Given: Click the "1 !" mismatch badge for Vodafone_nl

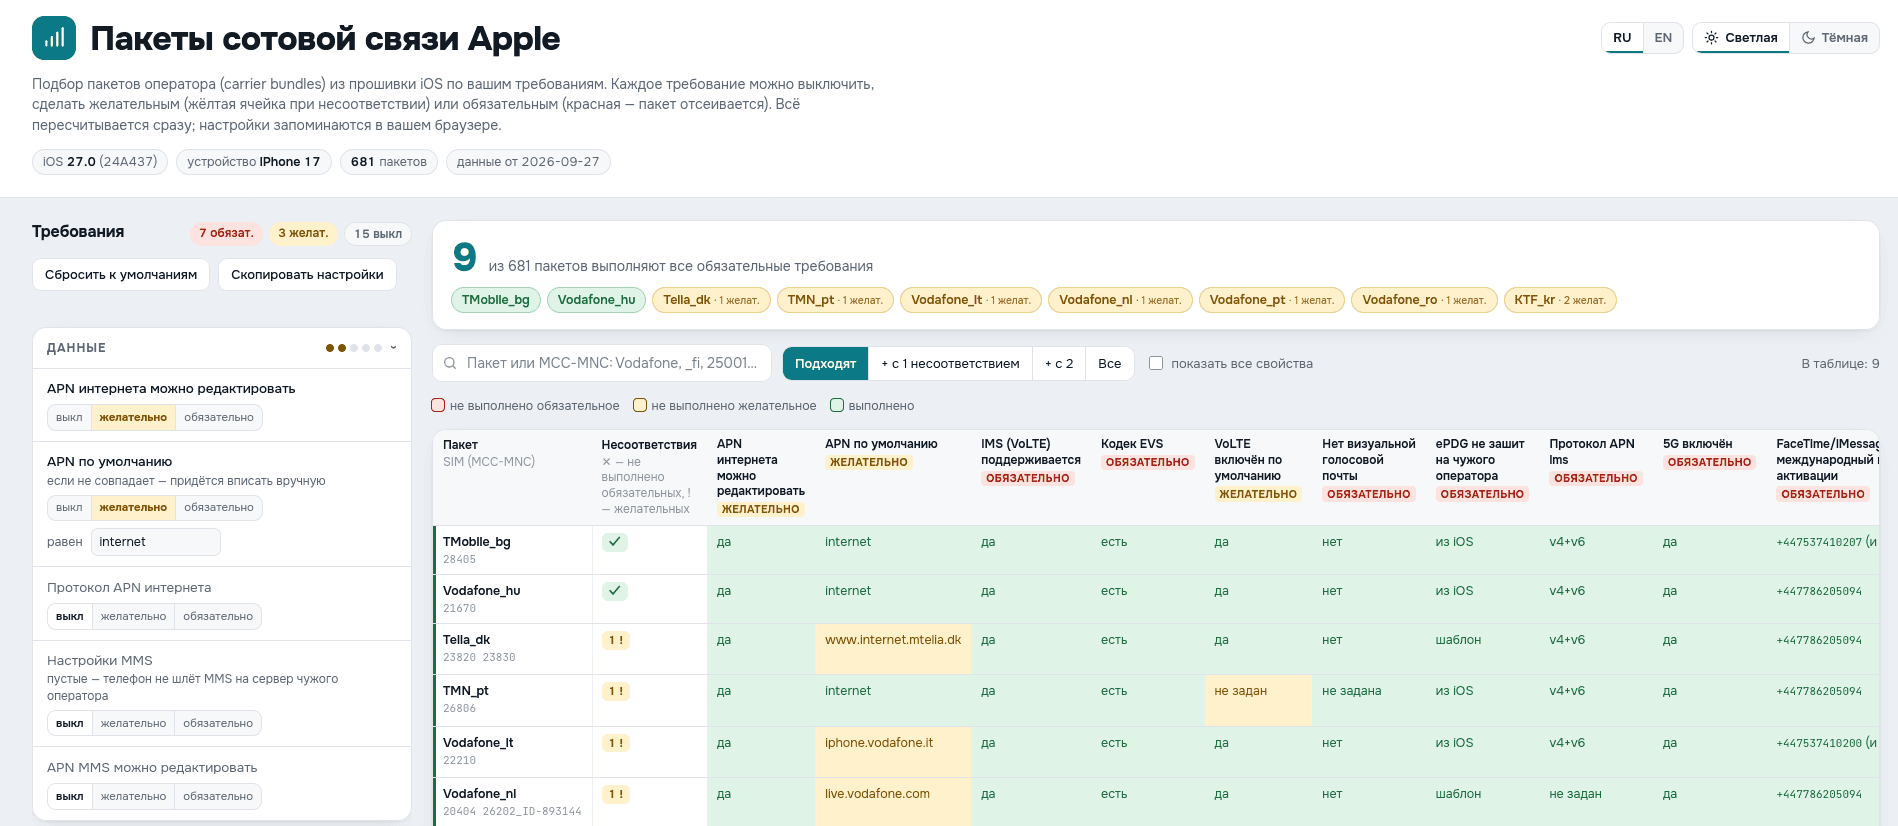Looking at the screenshot, I should (615, 794).
